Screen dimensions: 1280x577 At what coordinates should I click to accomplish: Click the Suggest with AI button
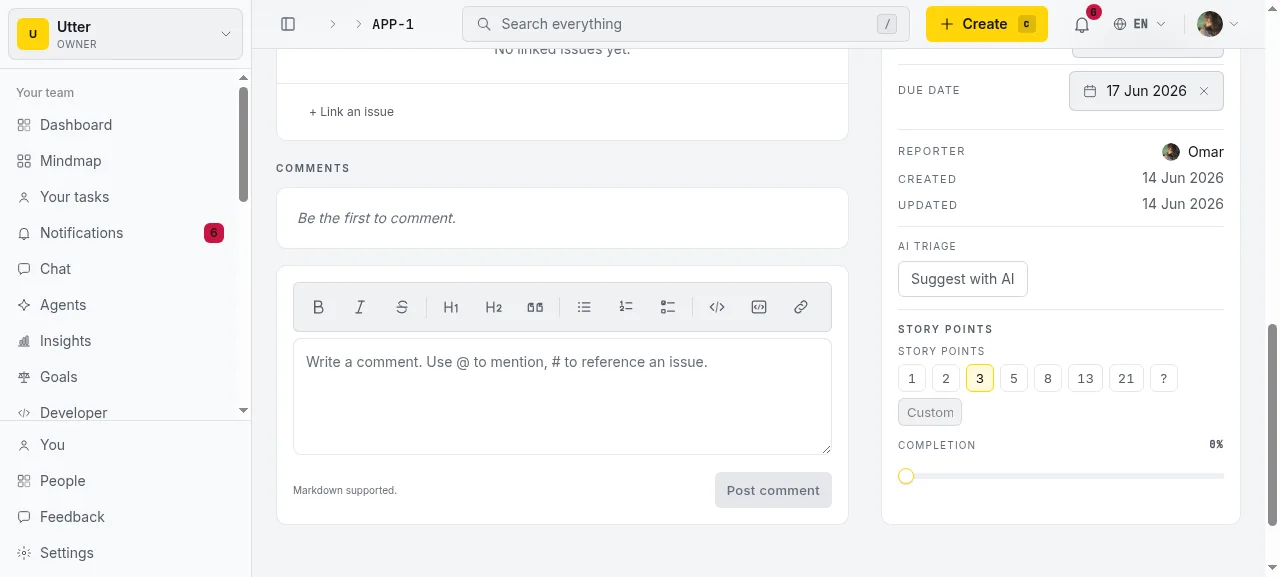(x=963, y=279)
